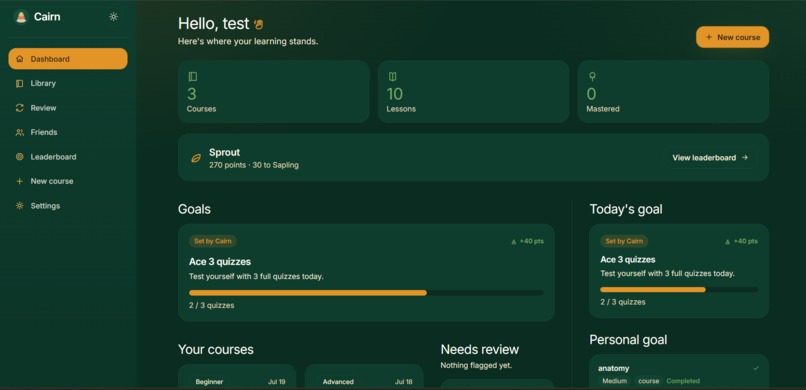Select Settings in the sidebar

(68, 206)
